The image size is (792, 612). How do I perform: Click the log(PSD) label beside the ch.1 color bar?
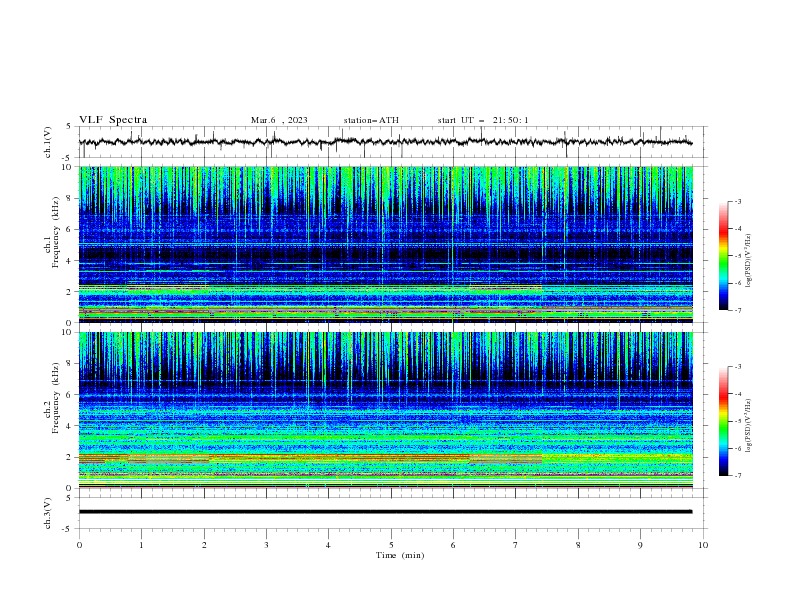pos(749,261)
